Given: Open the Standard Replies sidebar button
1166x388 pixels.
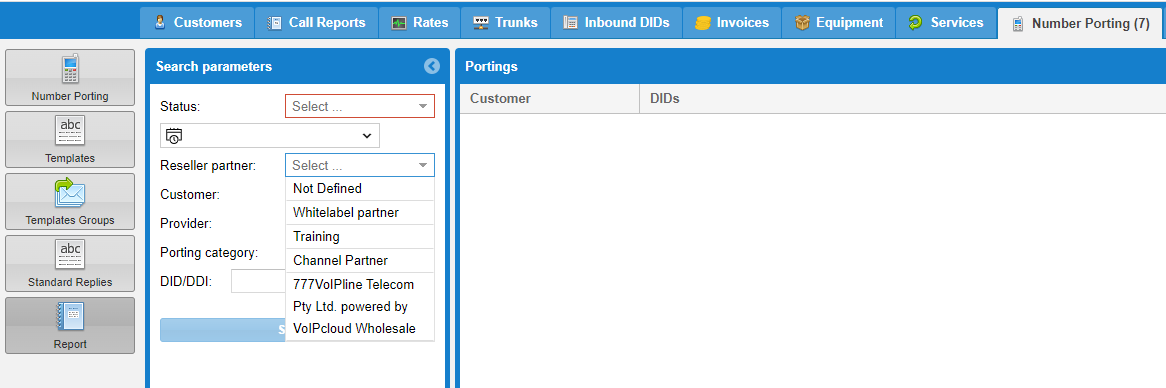Looking at the screenshot, I should point(70,263).
